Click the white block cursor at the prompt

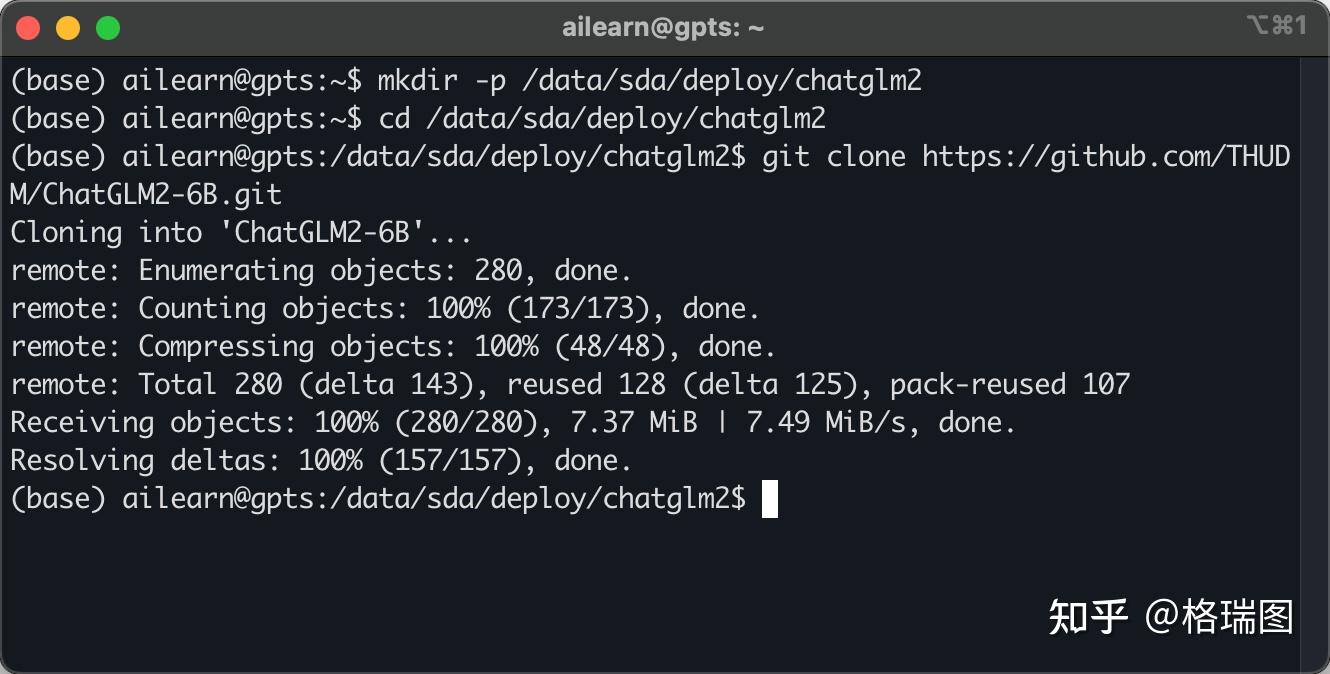(x=770, y=499)
